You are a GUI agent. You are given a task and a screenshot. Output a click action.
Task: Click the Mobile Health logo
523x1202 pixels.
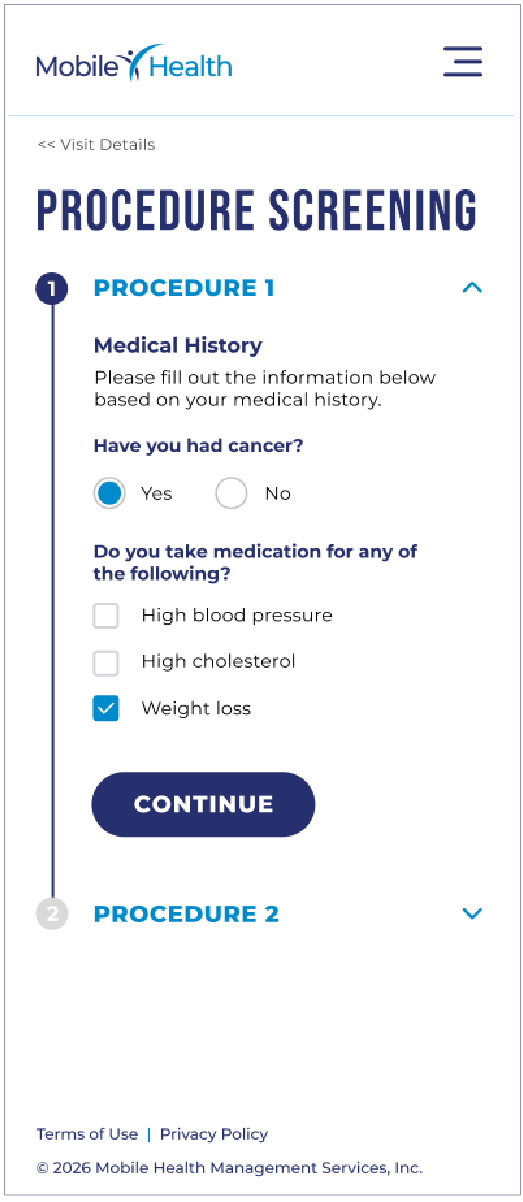(x=134, y=63)
